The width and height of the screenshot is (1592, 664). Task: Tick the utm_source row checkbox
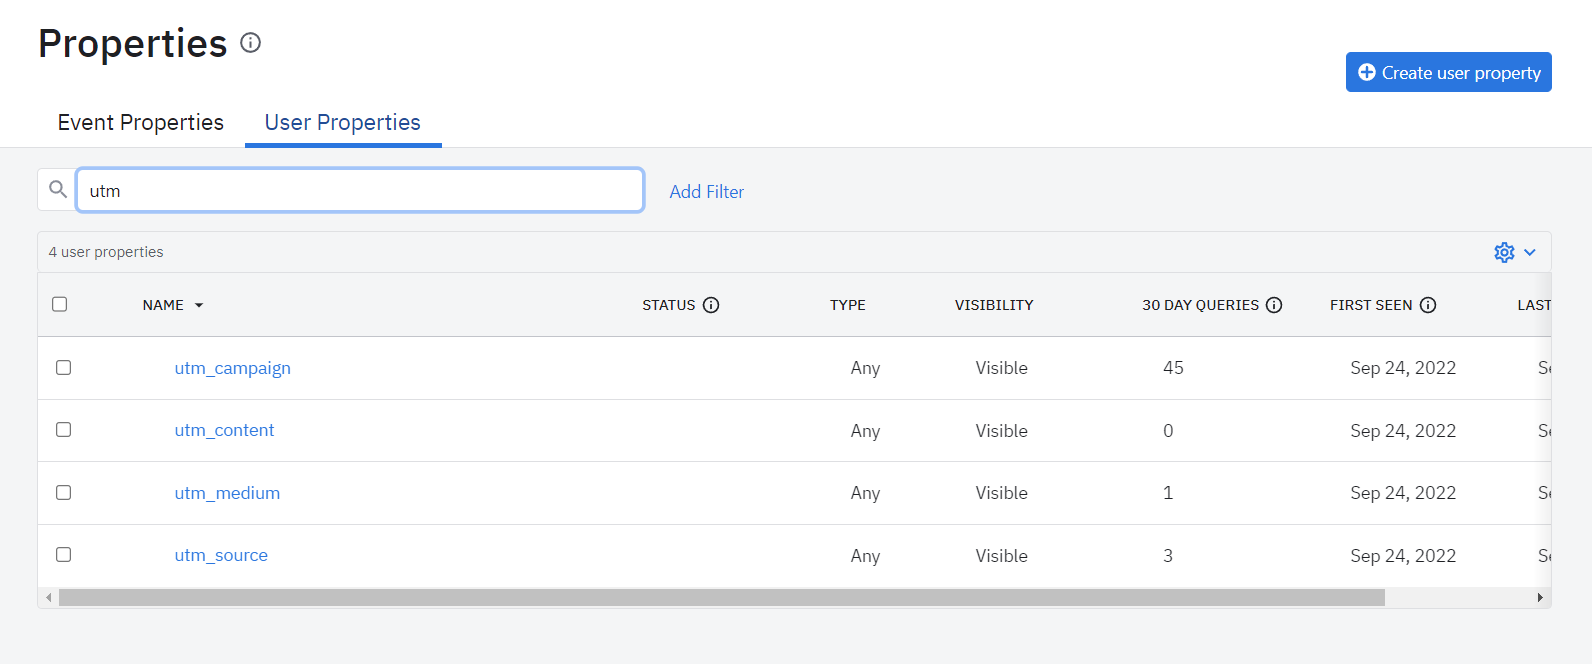[x=64, y=555]
